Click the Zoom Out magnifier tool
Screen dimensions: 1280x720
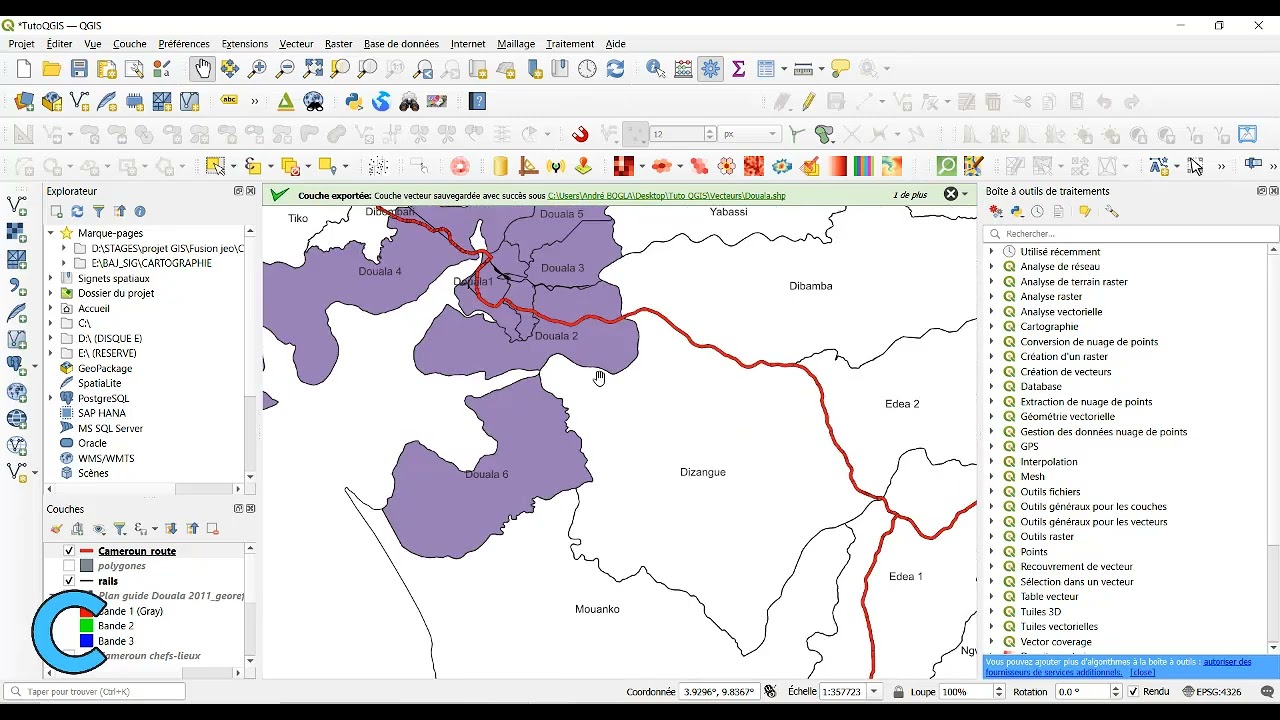point(286,69)
